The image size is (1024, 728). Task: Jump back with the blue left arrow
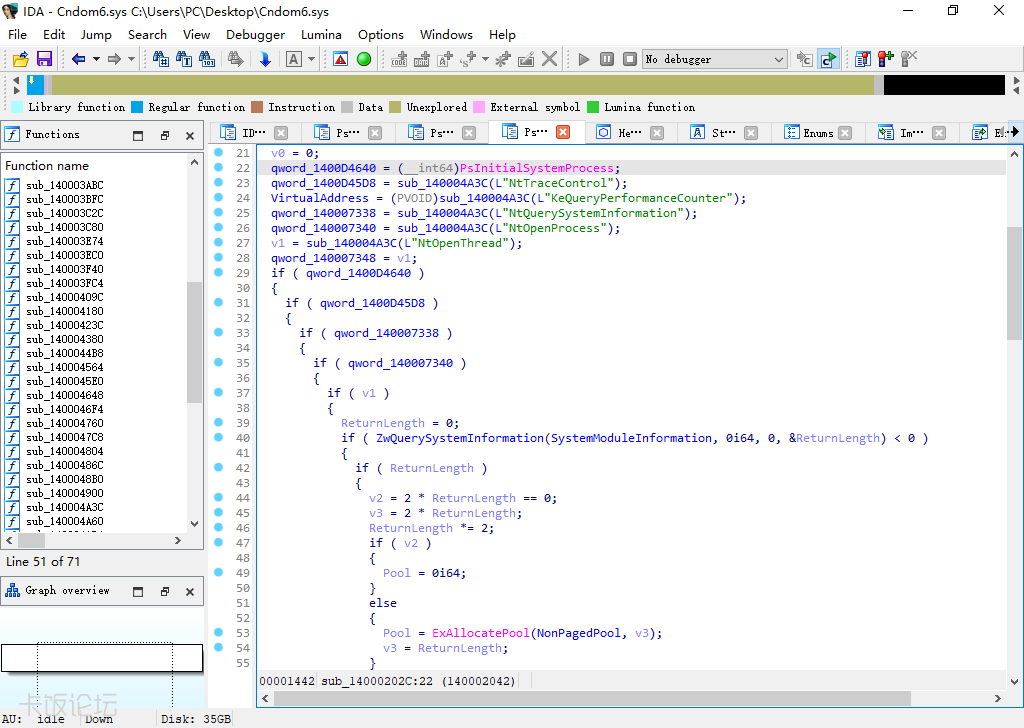[78, 59]
